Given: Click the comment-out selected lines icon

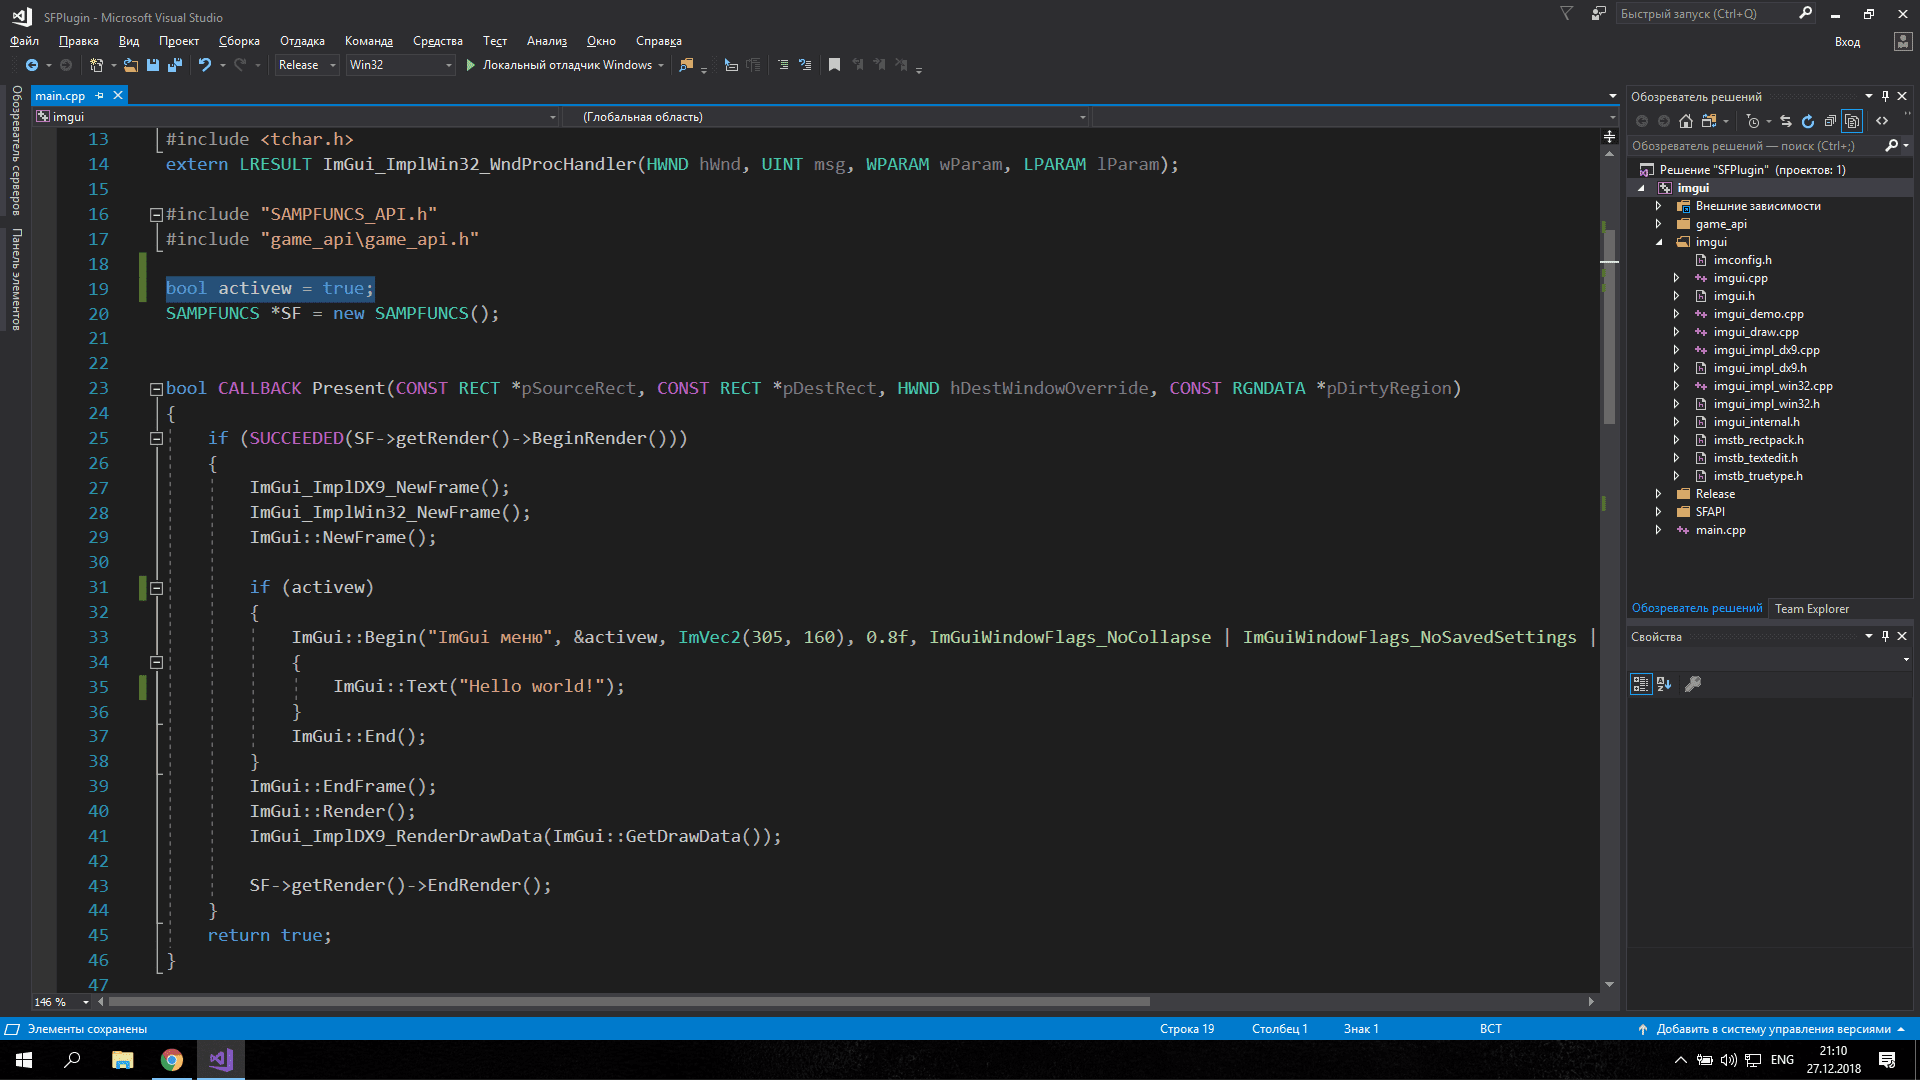Looking at the screenshot, I should tap(782, 65).
